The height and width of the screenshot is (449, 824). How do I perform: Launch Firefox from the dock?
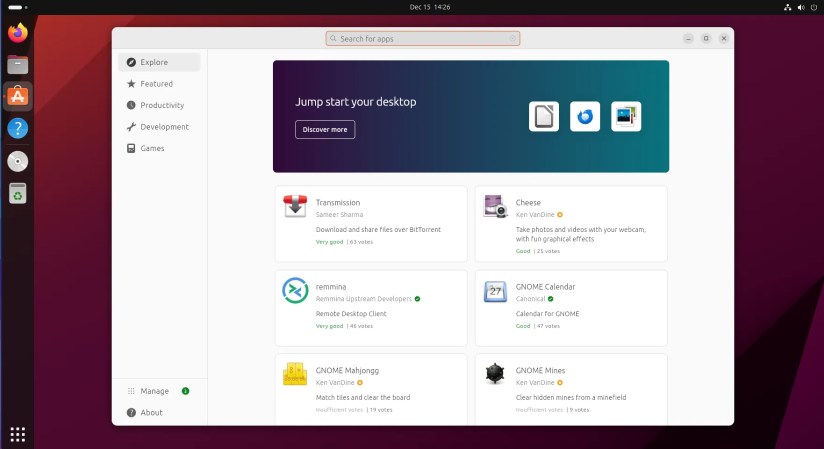tap(18, 33)
